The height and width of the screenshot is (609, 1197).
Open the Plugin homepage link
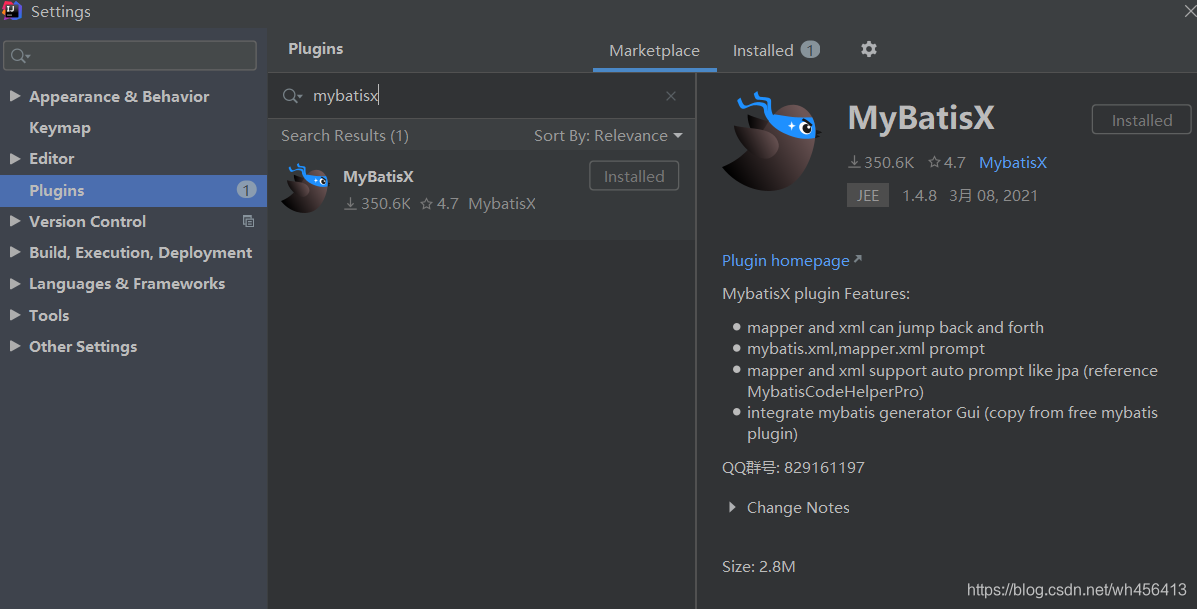[x=792, y=261]
